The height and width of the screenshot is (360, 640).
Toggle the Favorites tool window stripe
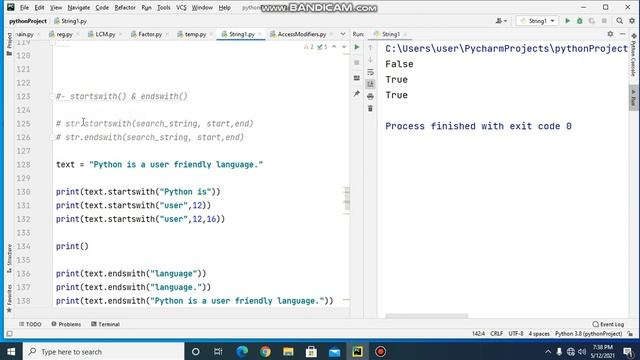click(x=9, y=298)
